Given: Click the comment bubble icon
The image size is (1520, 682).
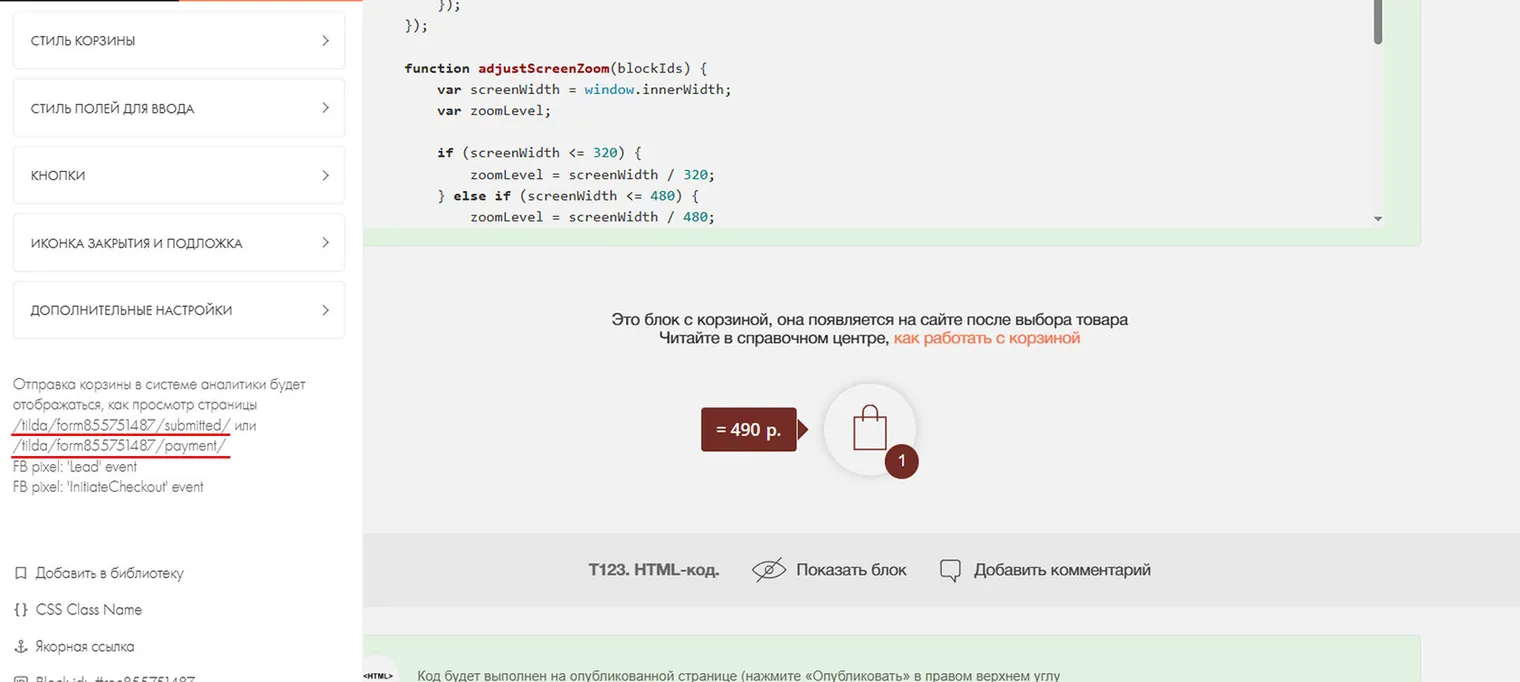Looking at the screenshot, I should coord(951,570).
